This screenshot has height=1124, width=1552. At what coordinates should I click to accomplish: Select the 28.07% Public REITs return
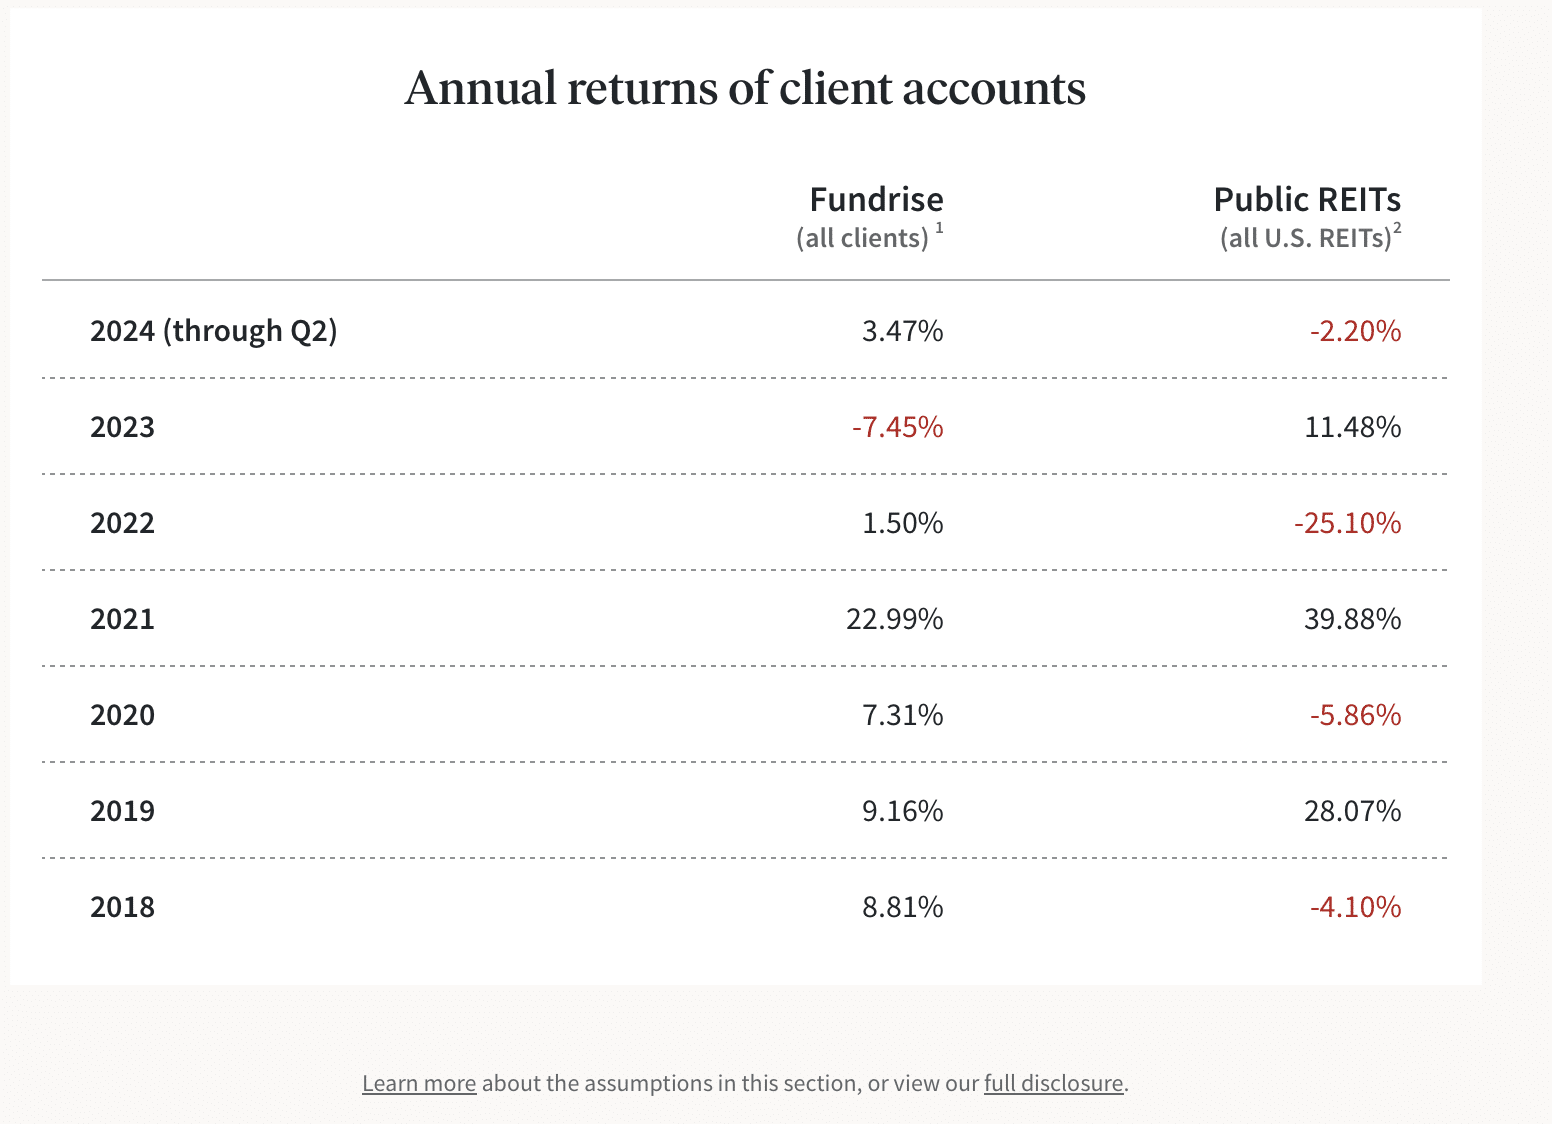click(1352, 810)
